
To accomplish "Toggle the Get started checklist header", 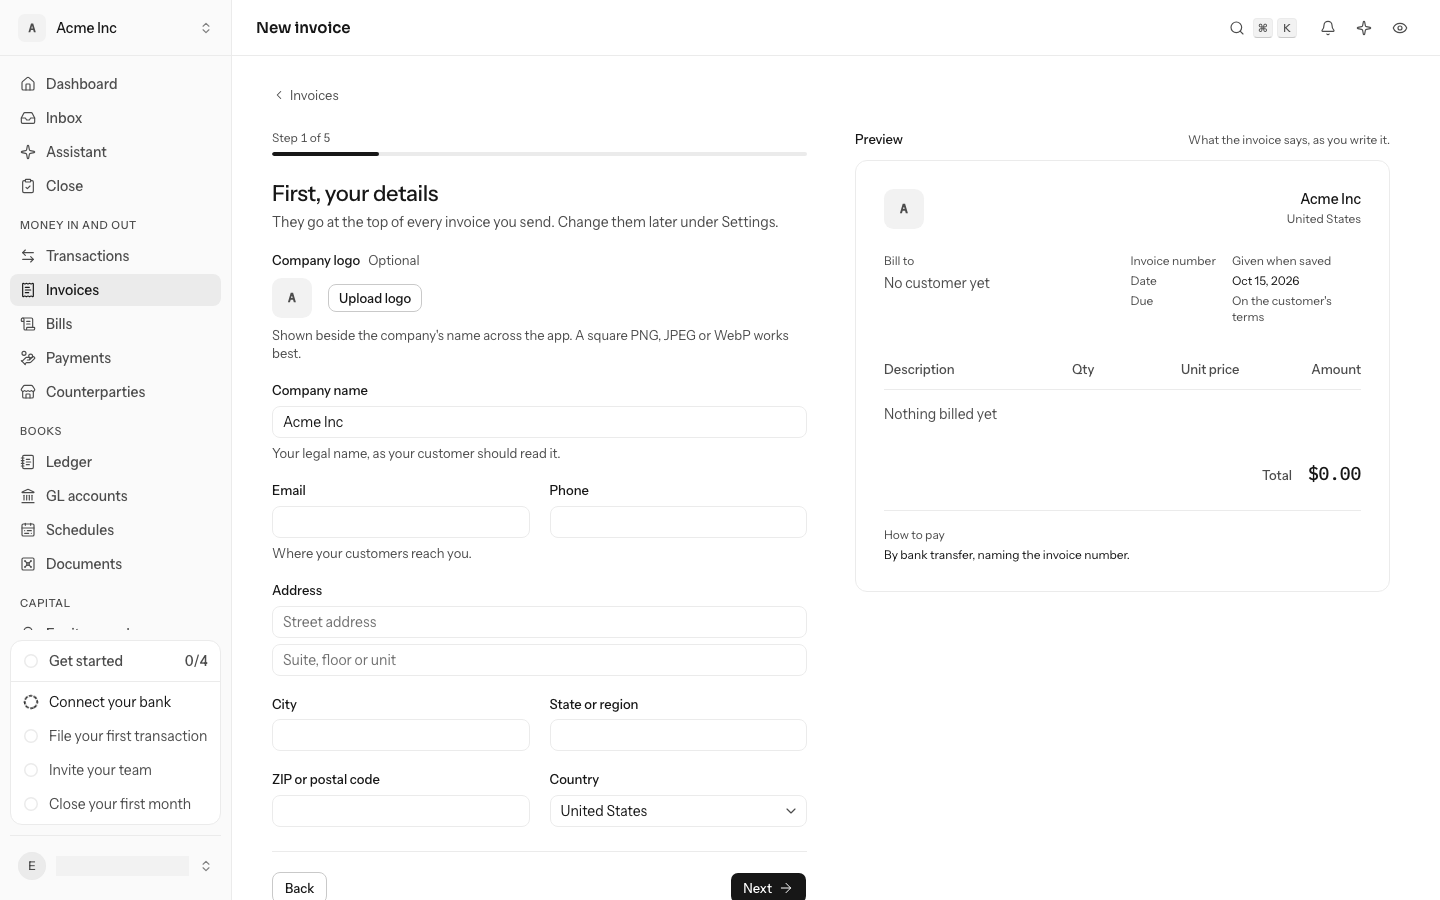I will pyautogui.click(x=115, y=661).
